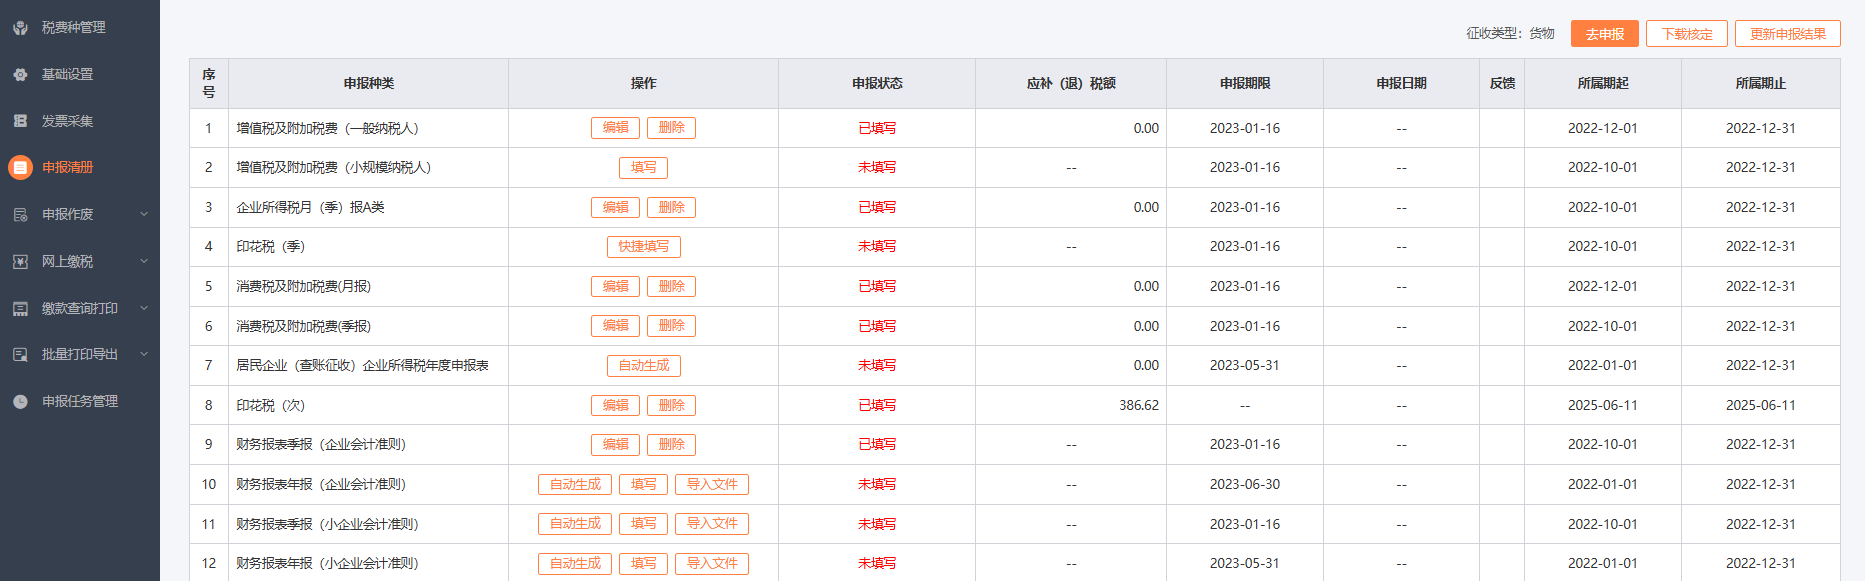1865x581 pixels.
Task: Expand the 批量打印导出 submenu arrow
Action: tap(144, 354)
